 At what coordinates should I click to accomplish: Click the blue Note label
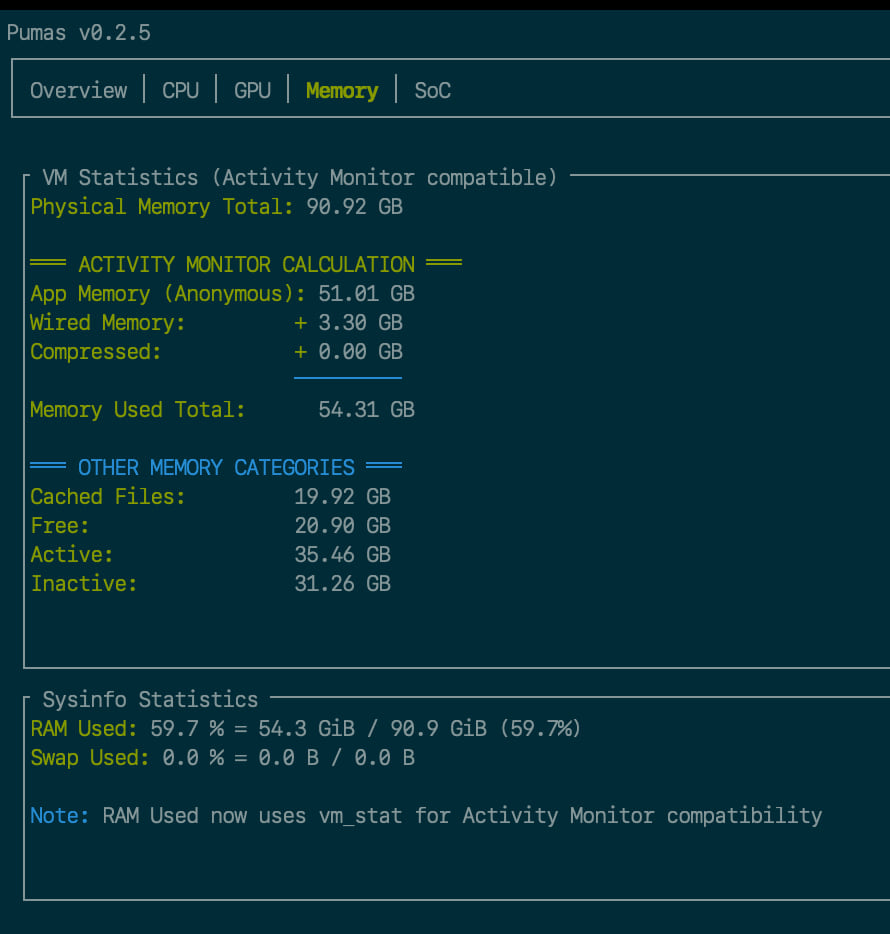click(60, 816)
